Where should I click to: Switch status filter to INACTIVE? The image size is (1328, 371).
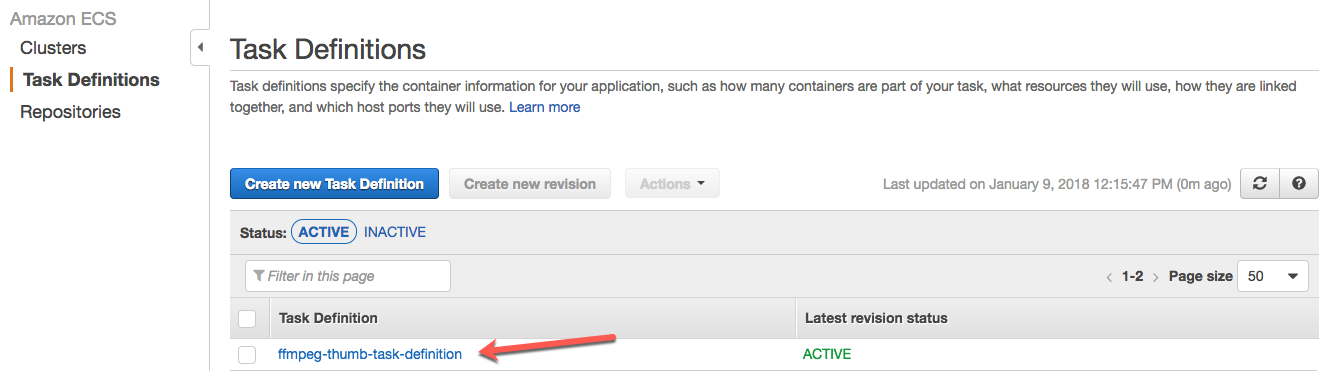(395, 232)
